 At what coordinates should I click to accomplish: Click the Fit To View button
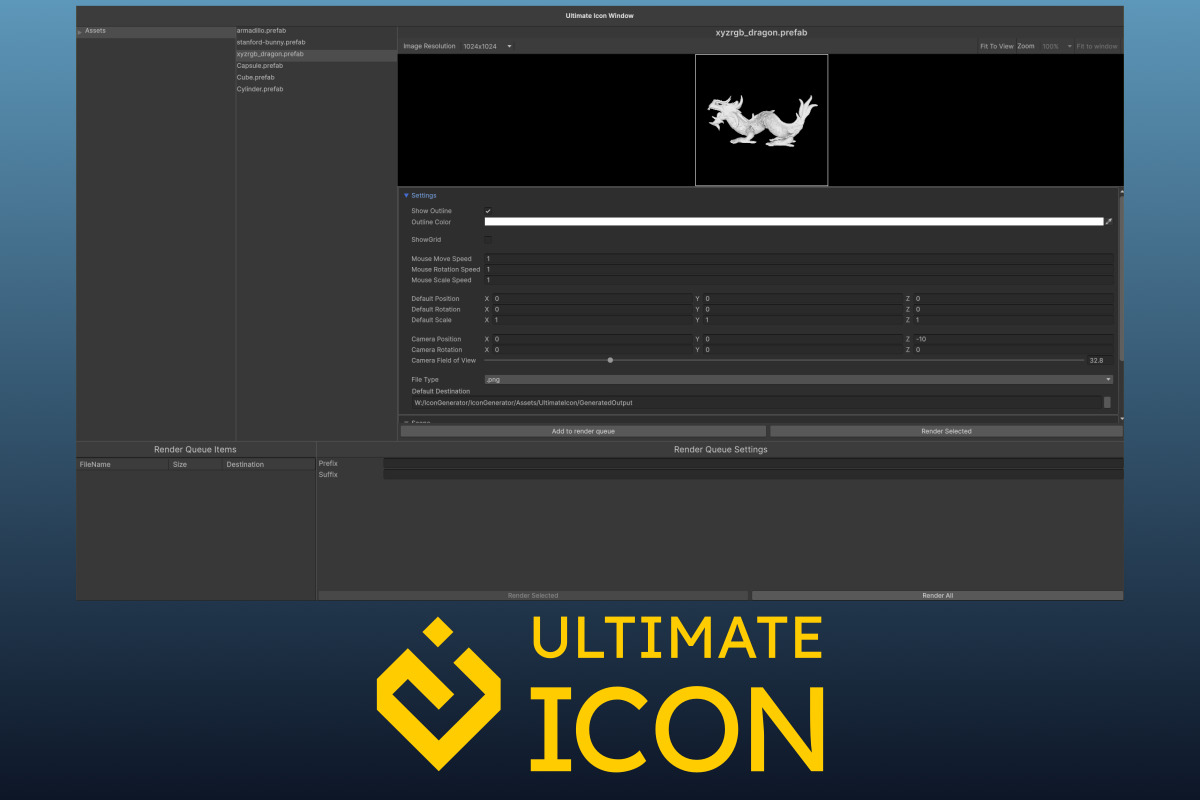tap(996, 46)
